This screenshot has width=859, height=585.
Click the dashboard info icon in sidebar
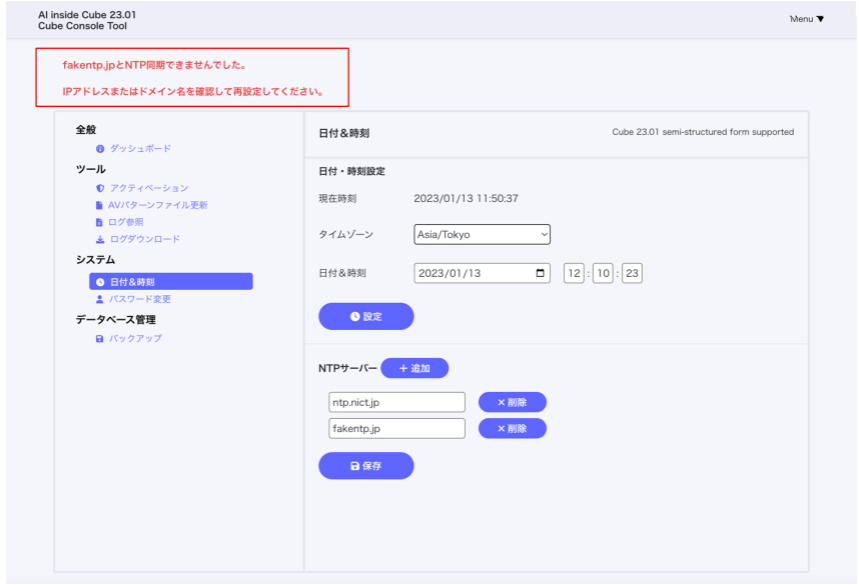pos(100,149)
